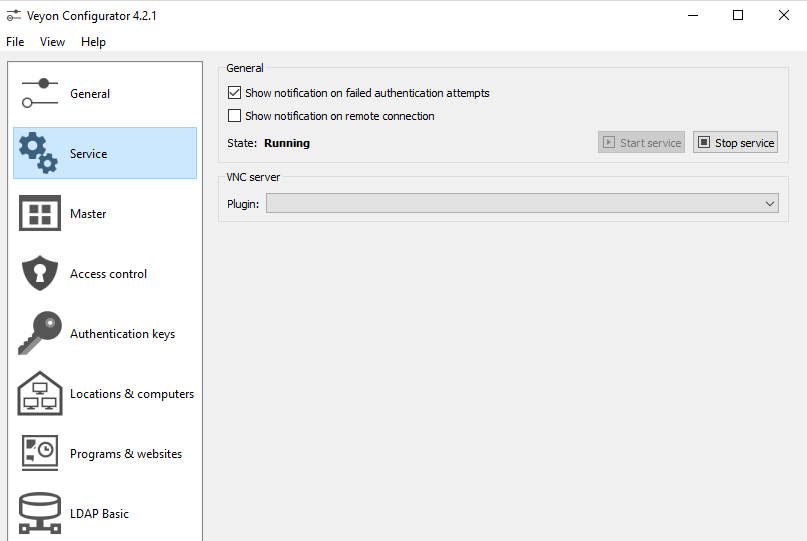Select the General page label

click(90, 94)
